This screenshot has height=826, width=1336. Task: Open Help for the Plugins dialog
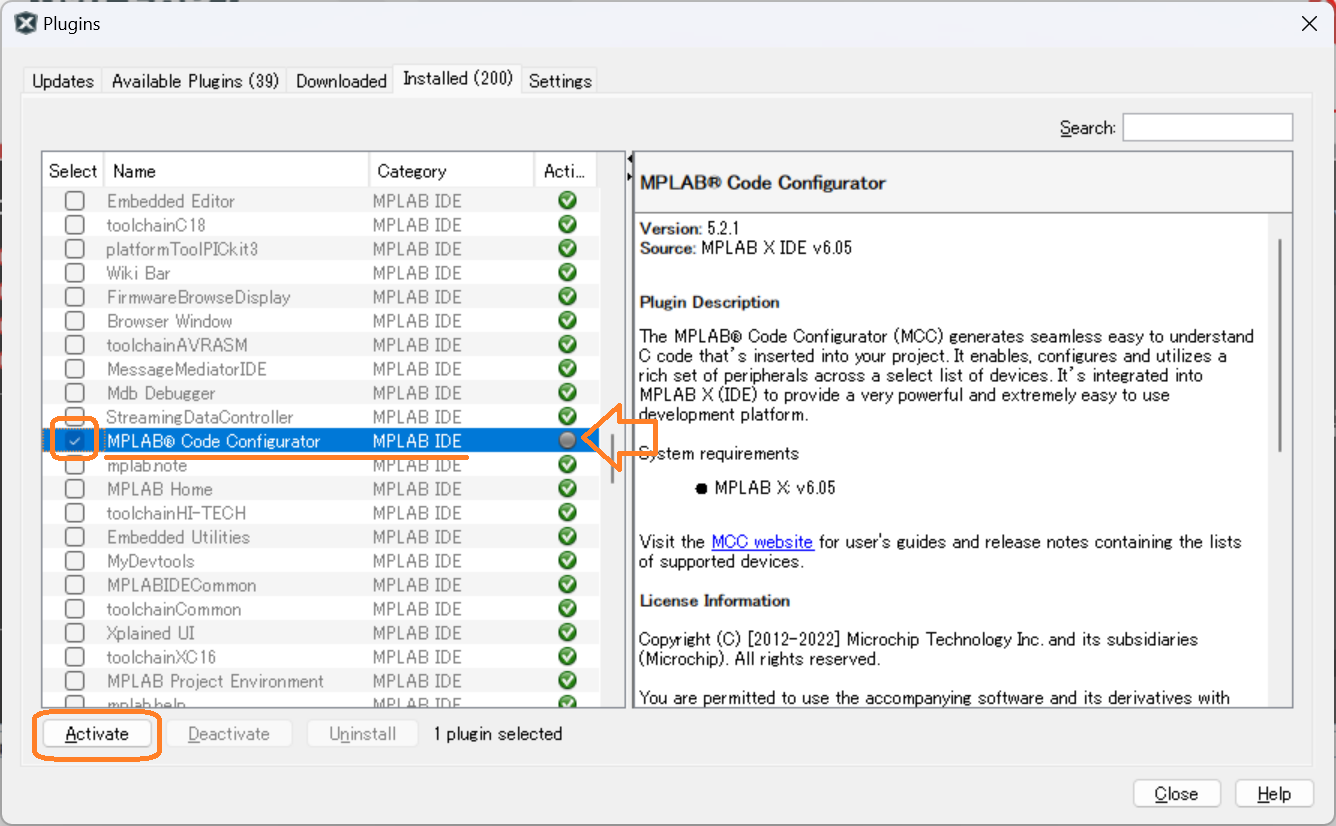pyautogui.click(x=1273, y=794)
